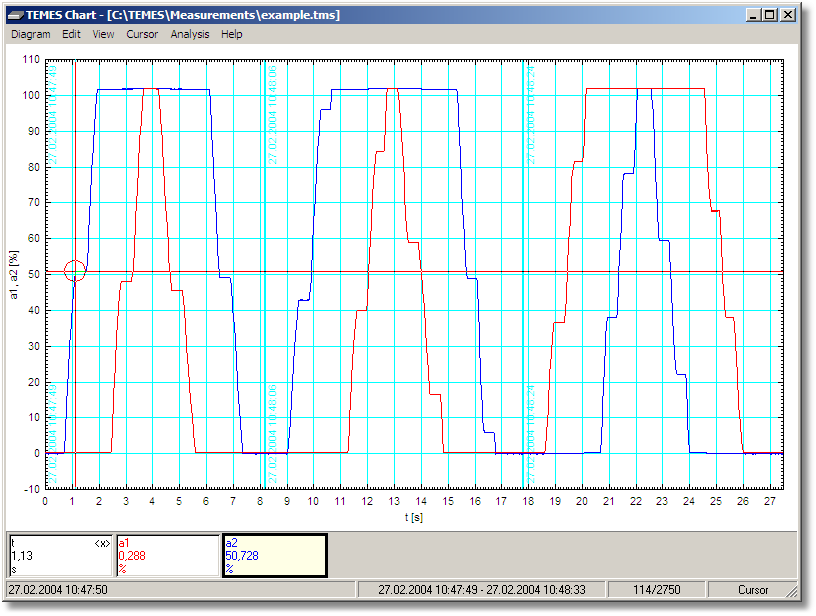Screen dimensions: 816x616
Task: Click the window resize grip in the corner
Action: [791, 591]
